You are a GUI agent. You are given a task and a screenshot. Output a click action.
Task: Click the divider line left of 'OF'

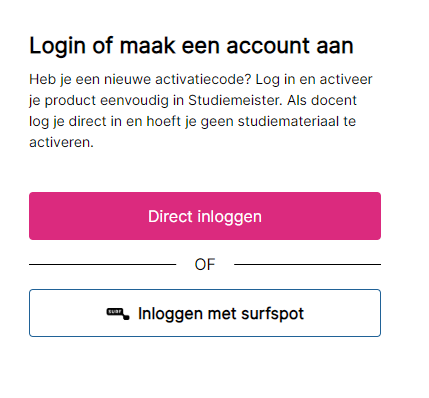(102, 264)
